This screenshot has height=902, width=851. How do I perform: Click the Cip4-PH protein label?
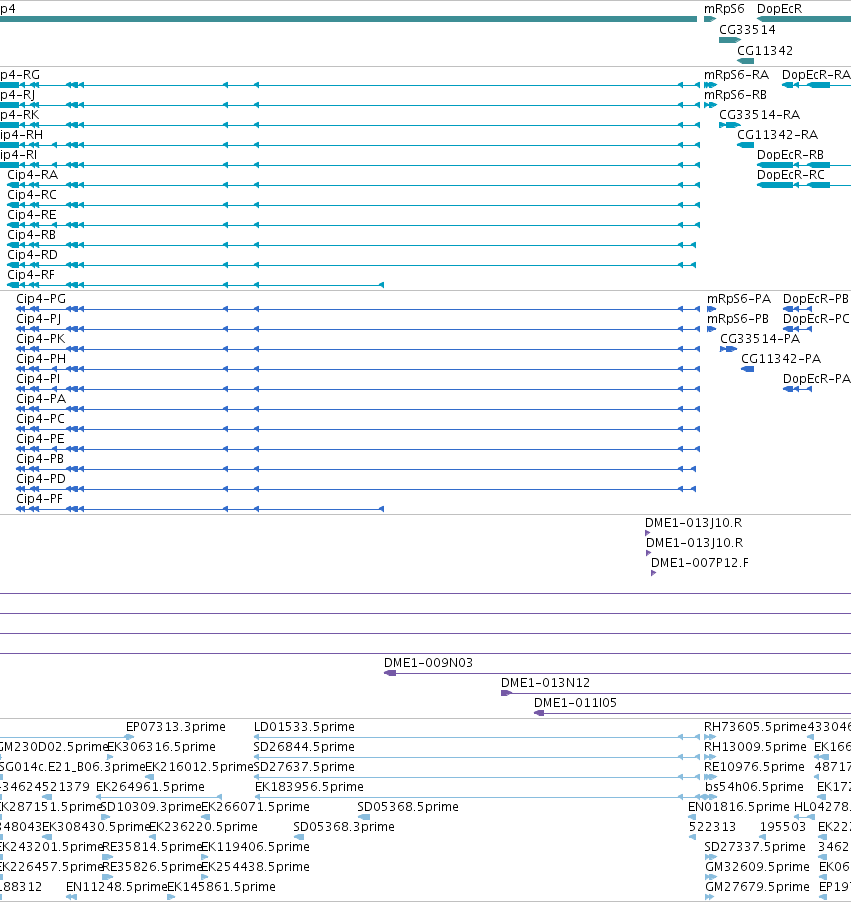[x=41, y=359]
